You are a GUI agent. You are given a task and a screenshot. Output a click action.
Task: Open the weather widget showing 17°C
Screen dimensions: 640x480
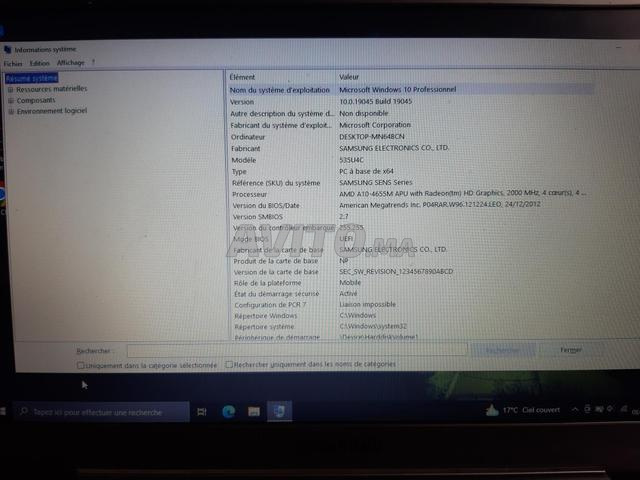point(522,410)
